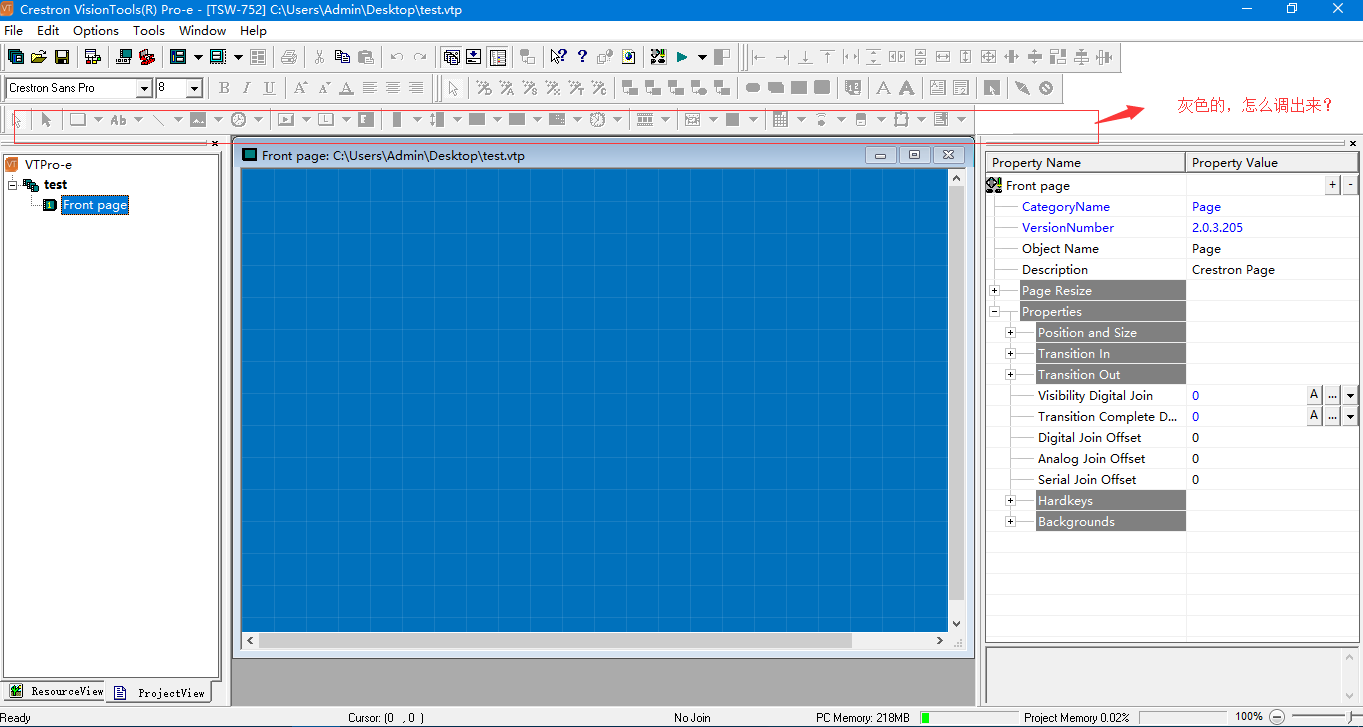Click the Open folder toolbar icon

pyautogui.click(x=39, y=57)
